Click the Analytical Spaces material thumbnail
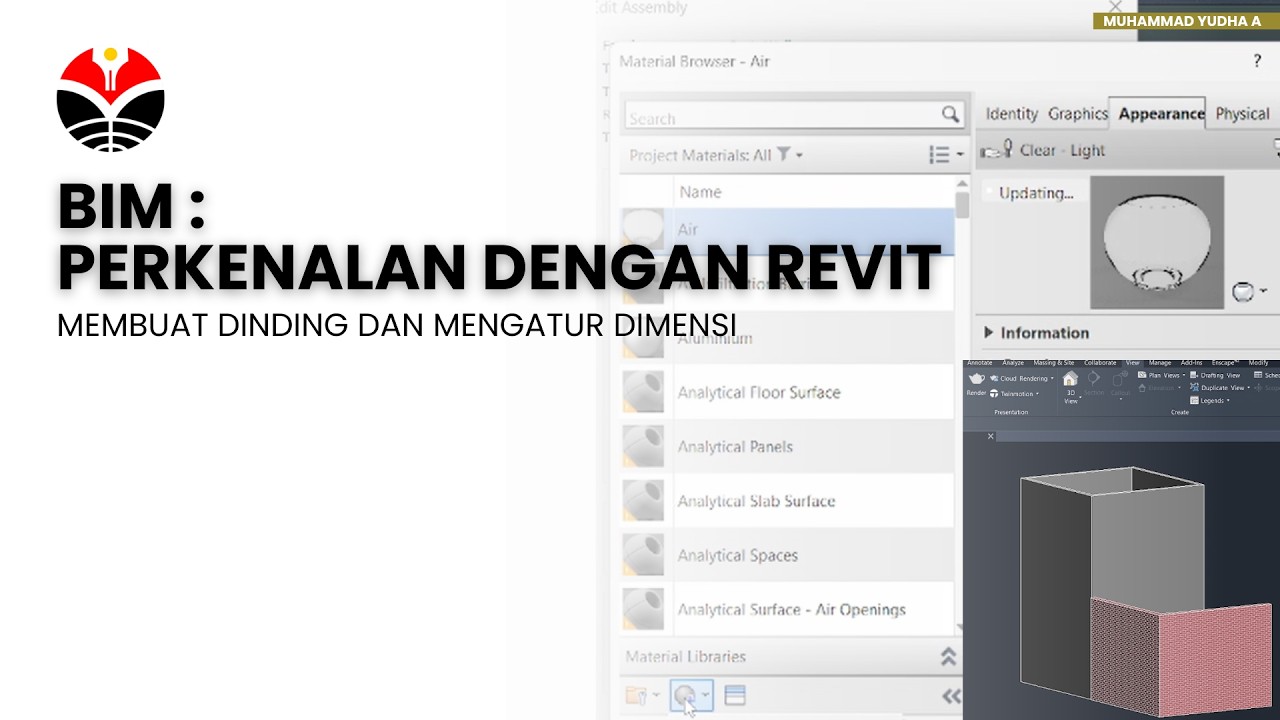 (x=643, y=555)
